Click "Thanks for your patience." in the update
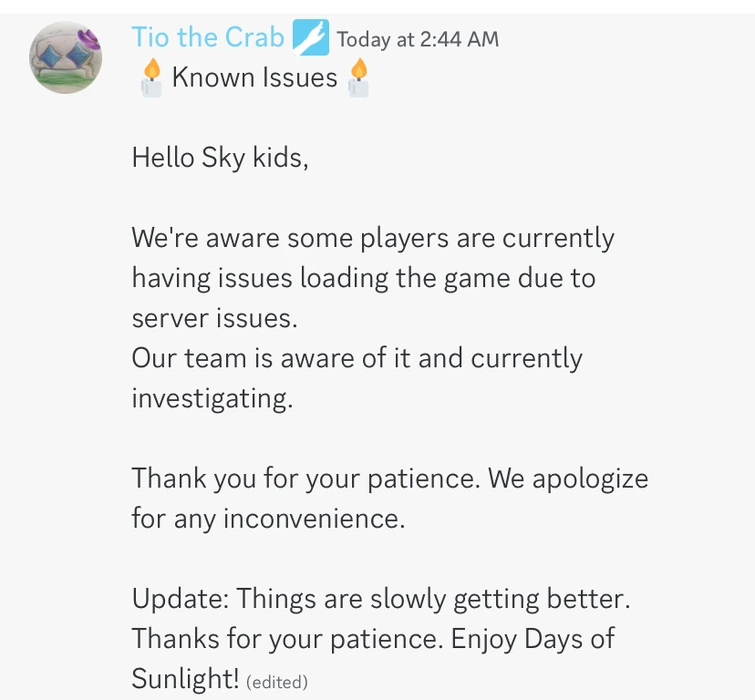The image size is (755, 700). [x=287, y=639]
